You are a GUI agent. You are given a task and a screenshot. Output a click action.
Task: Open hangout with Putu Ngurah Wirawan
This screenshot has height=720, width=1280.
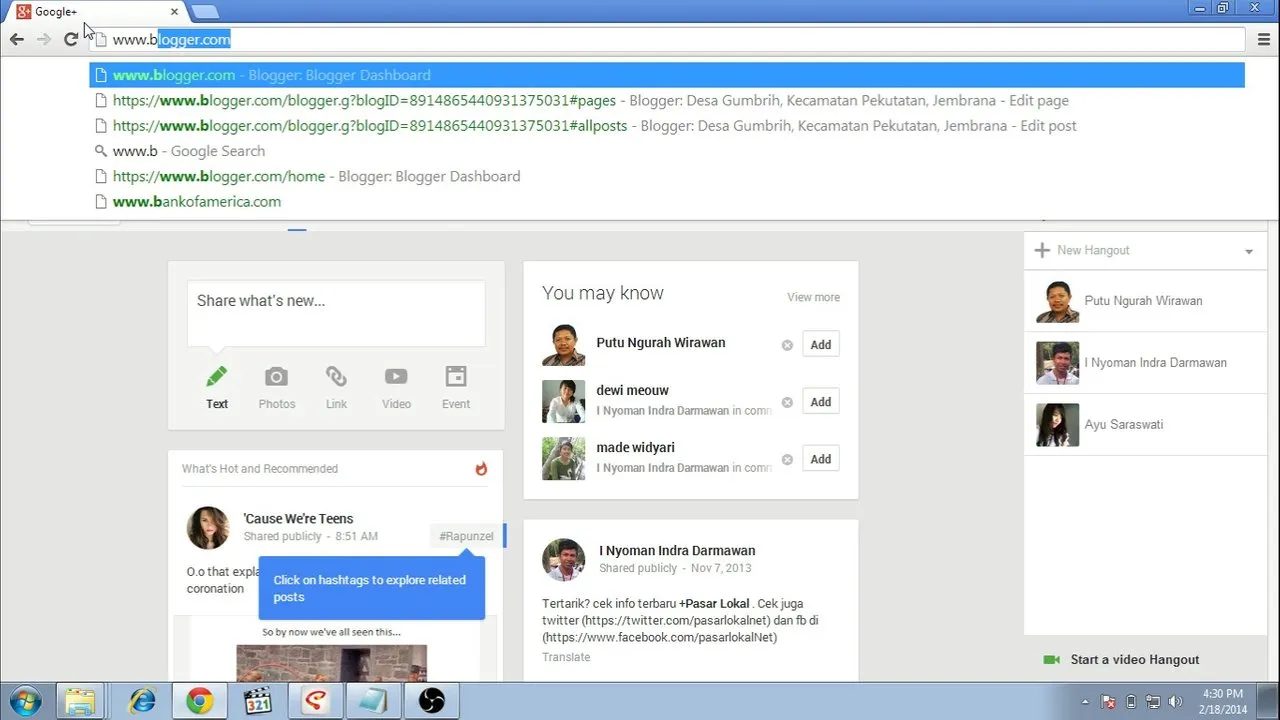(x=1145, y=301)
